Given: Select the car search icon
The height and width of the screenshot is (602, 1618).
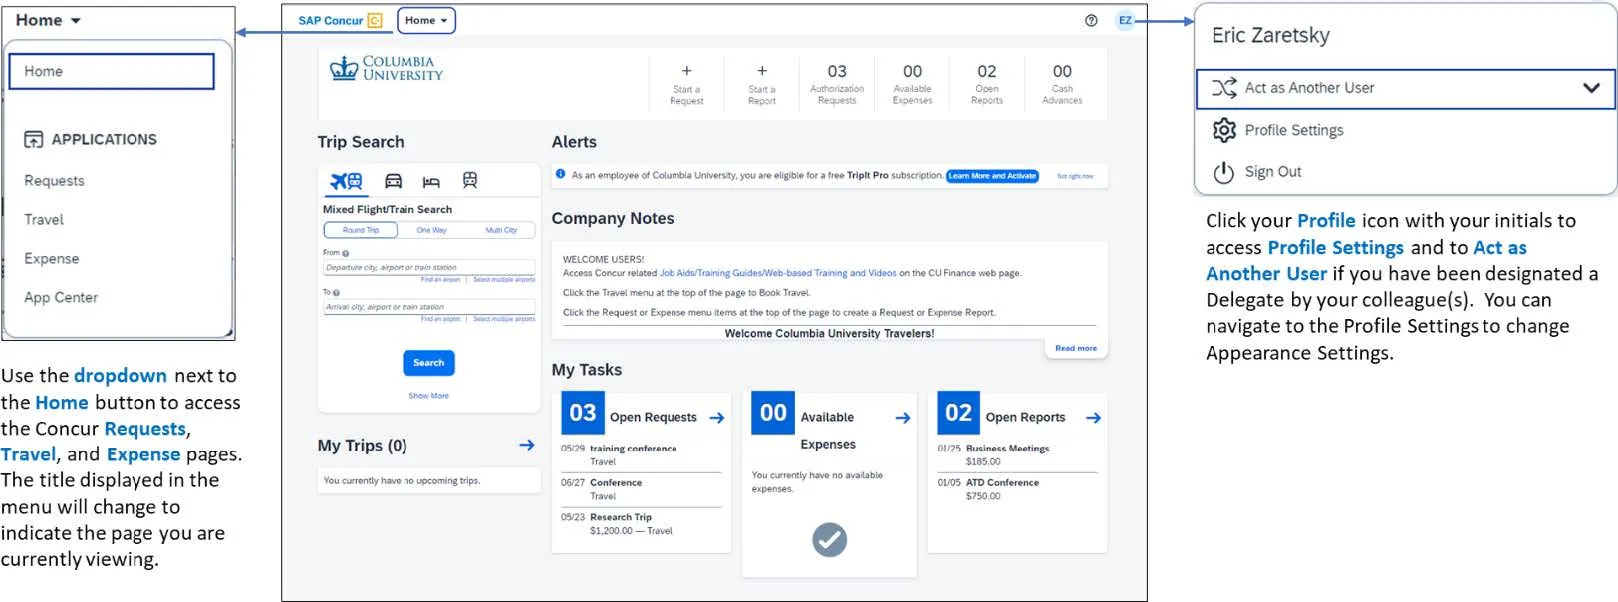Looking at the screenshot, I should pyautogui.click(x=394, y=181).
